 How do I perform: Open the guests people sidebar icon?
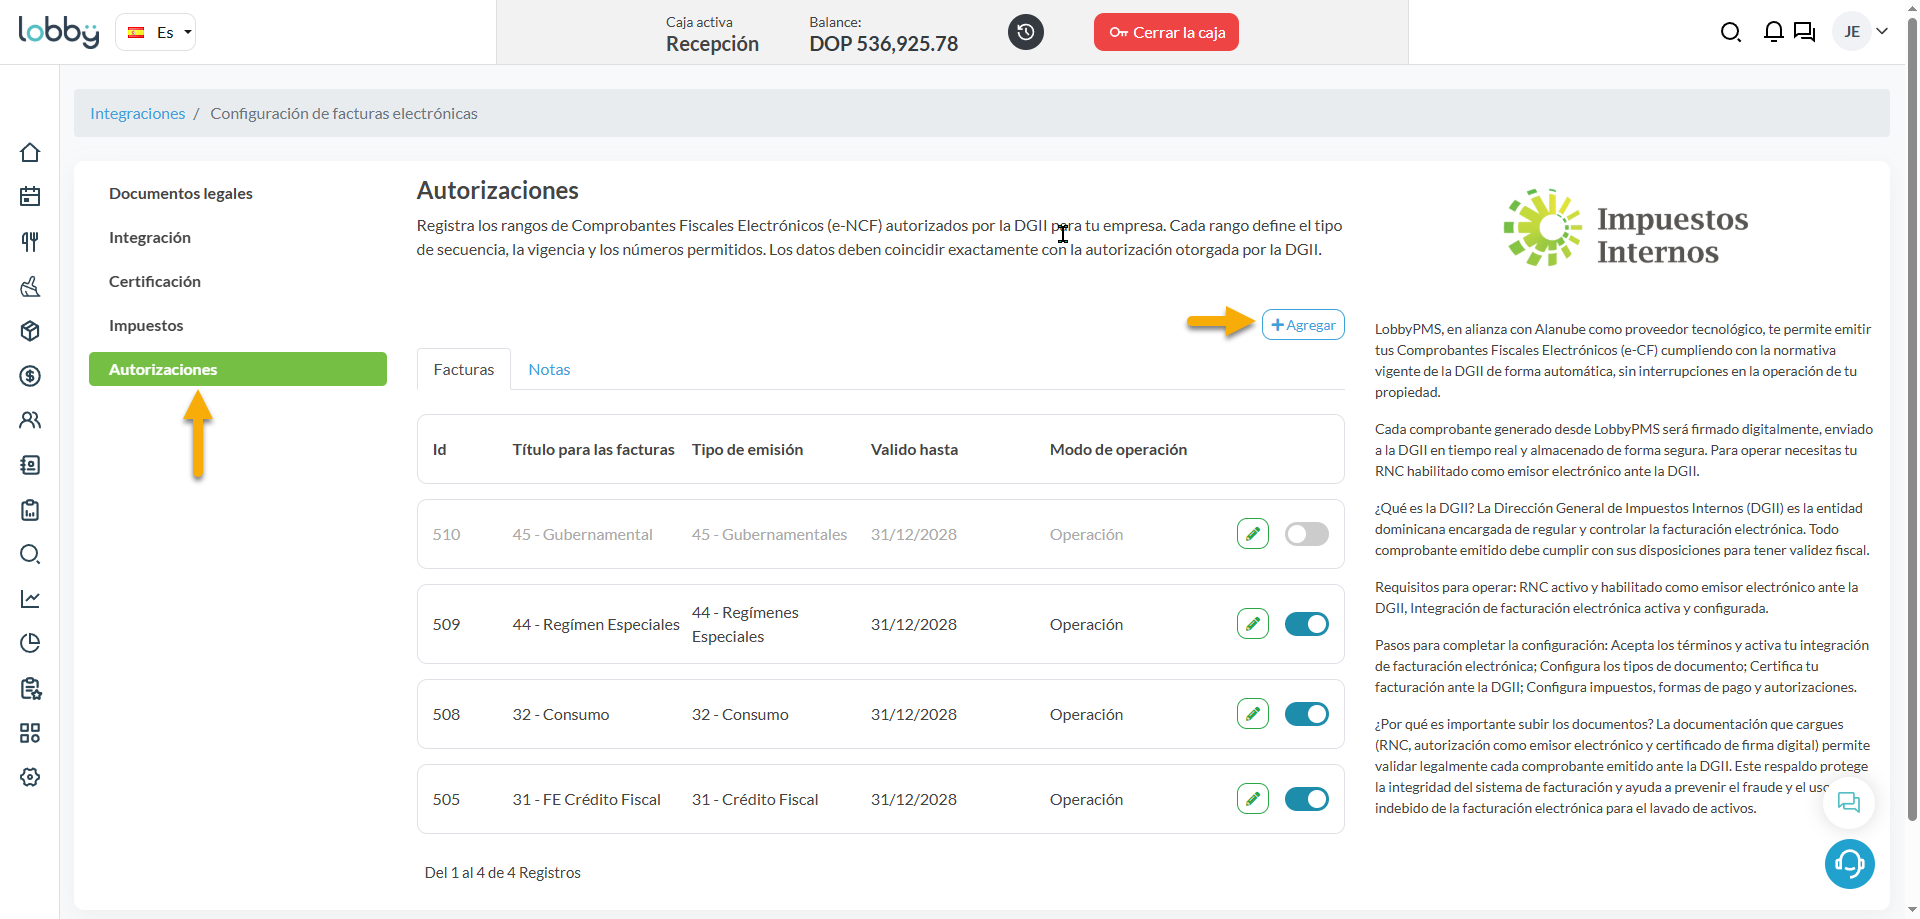(30, 420)
